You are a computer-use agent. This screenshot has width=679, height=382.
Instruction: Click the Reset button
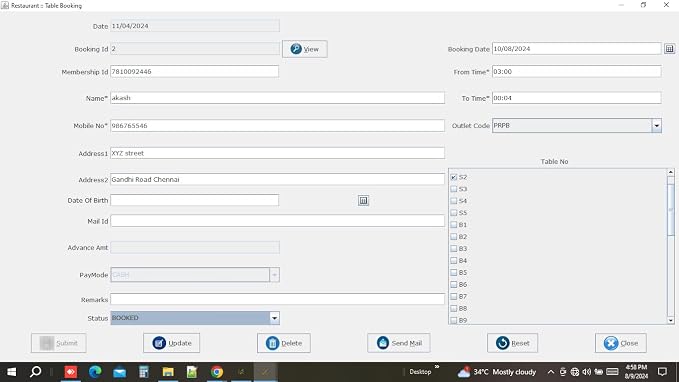[x=512, y=343]
